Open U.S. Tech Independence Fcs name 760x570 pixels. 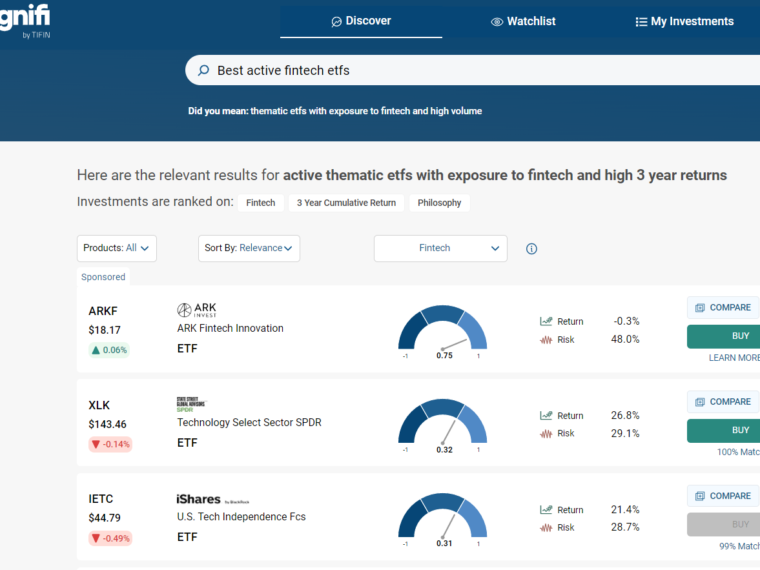[241, 517]
